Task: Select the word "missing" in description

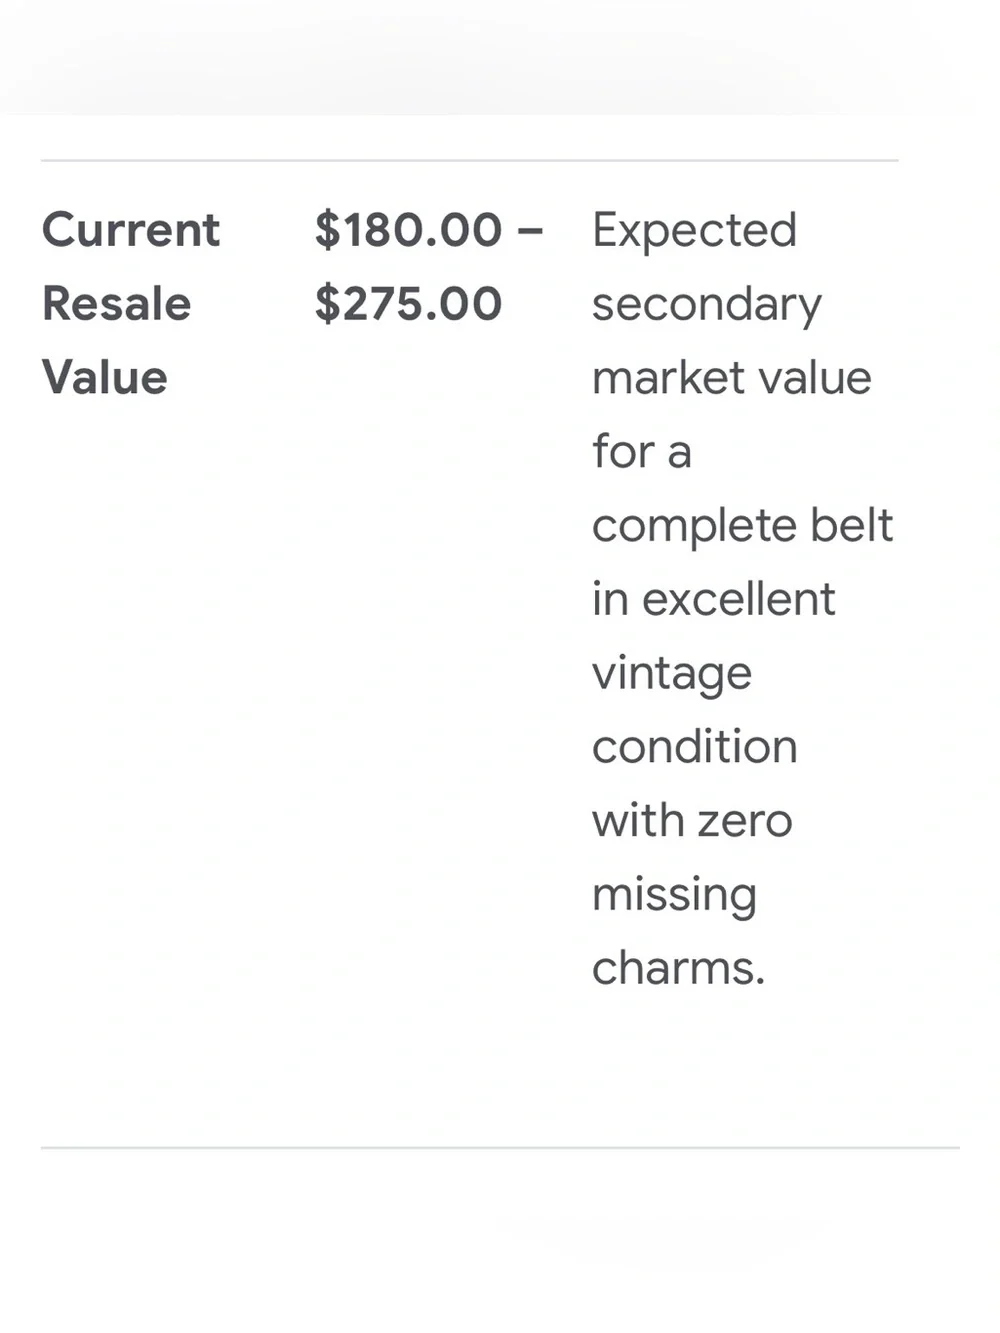Action: coord(675,896)
